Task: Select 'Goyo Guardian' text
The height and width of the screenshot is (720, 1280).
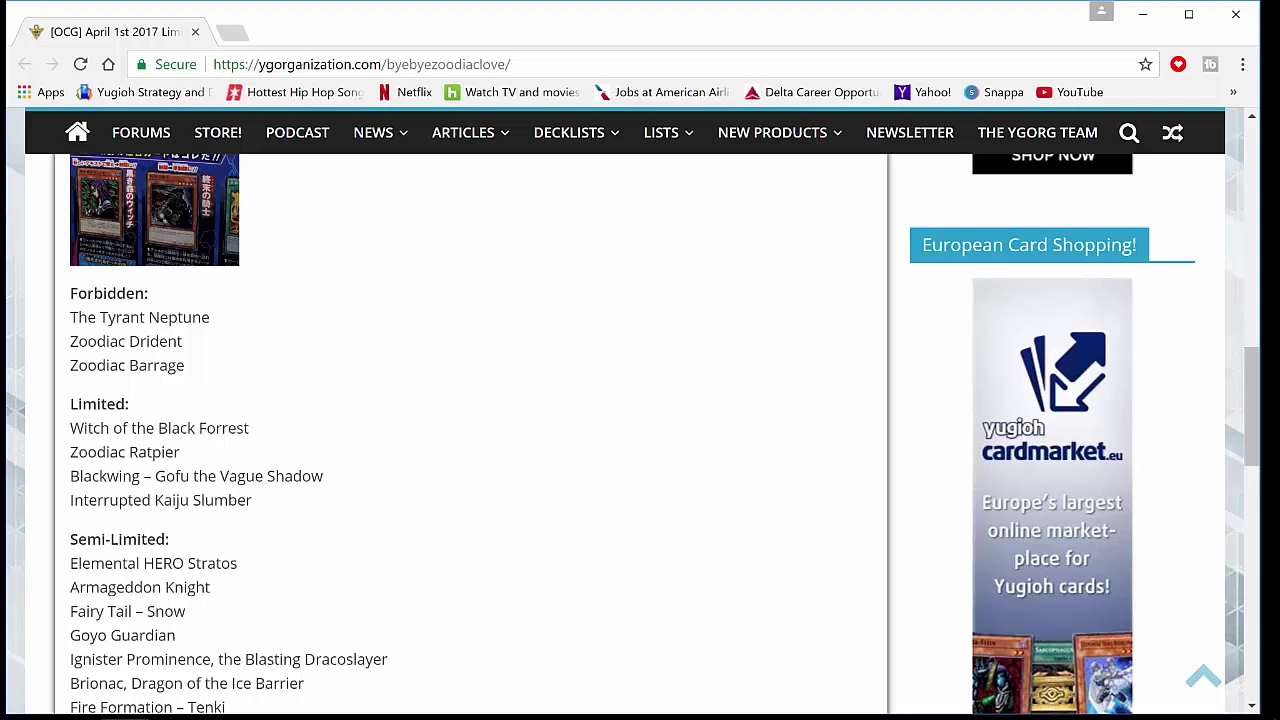Action: click(122, 635)
